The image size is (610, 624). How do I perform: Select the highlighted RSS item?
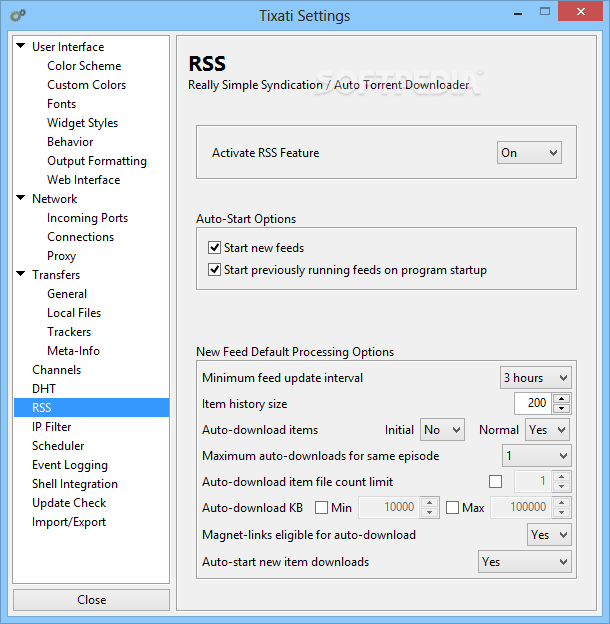(92, 408)
